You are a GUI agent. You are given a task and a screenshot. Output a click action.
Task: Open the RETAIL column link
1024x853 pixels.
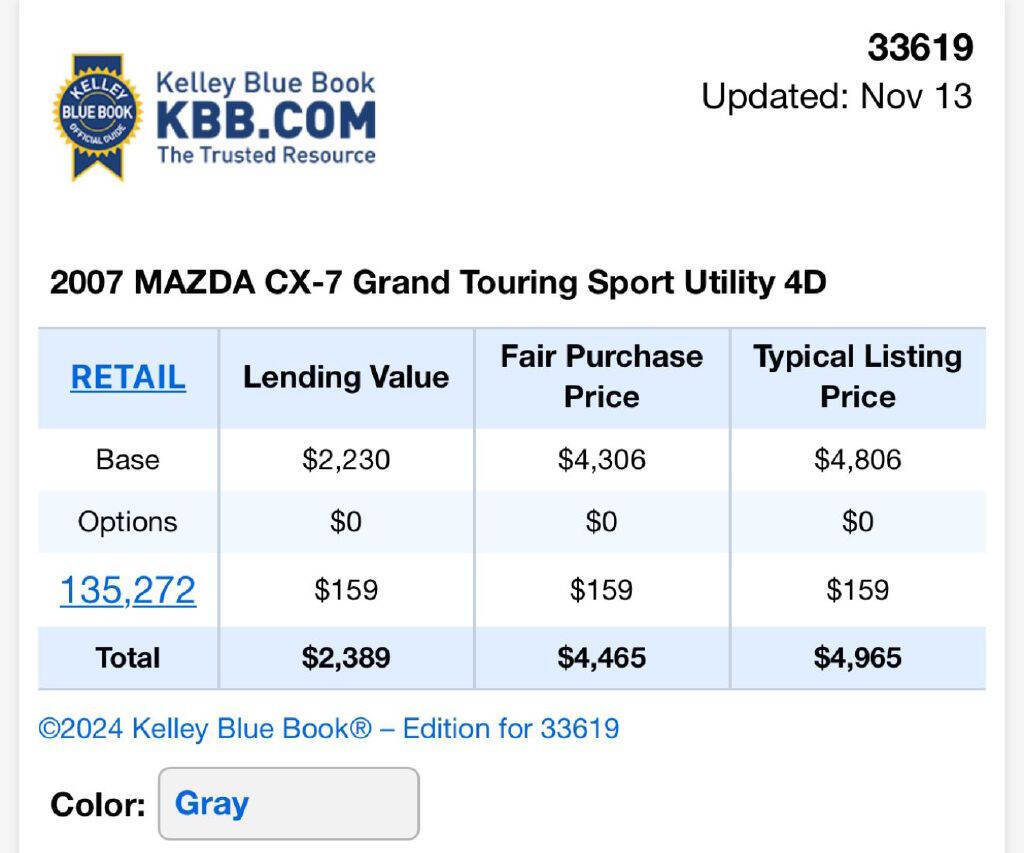point(126,378)
